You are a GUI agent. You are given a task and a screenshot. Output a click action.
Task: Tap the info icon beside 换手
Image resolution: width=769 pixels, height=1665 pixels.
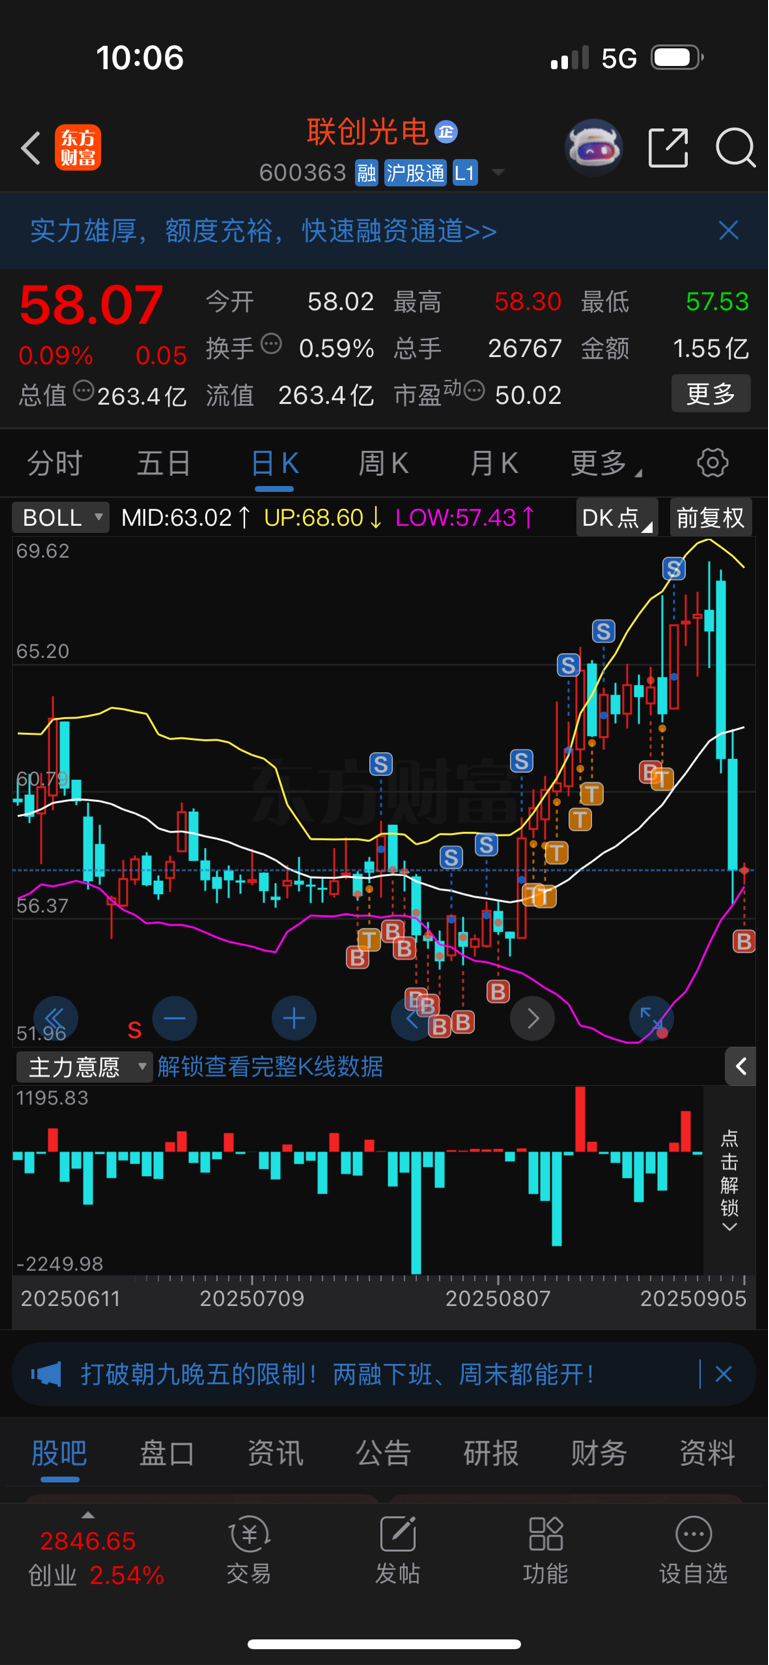coord(271,344)
